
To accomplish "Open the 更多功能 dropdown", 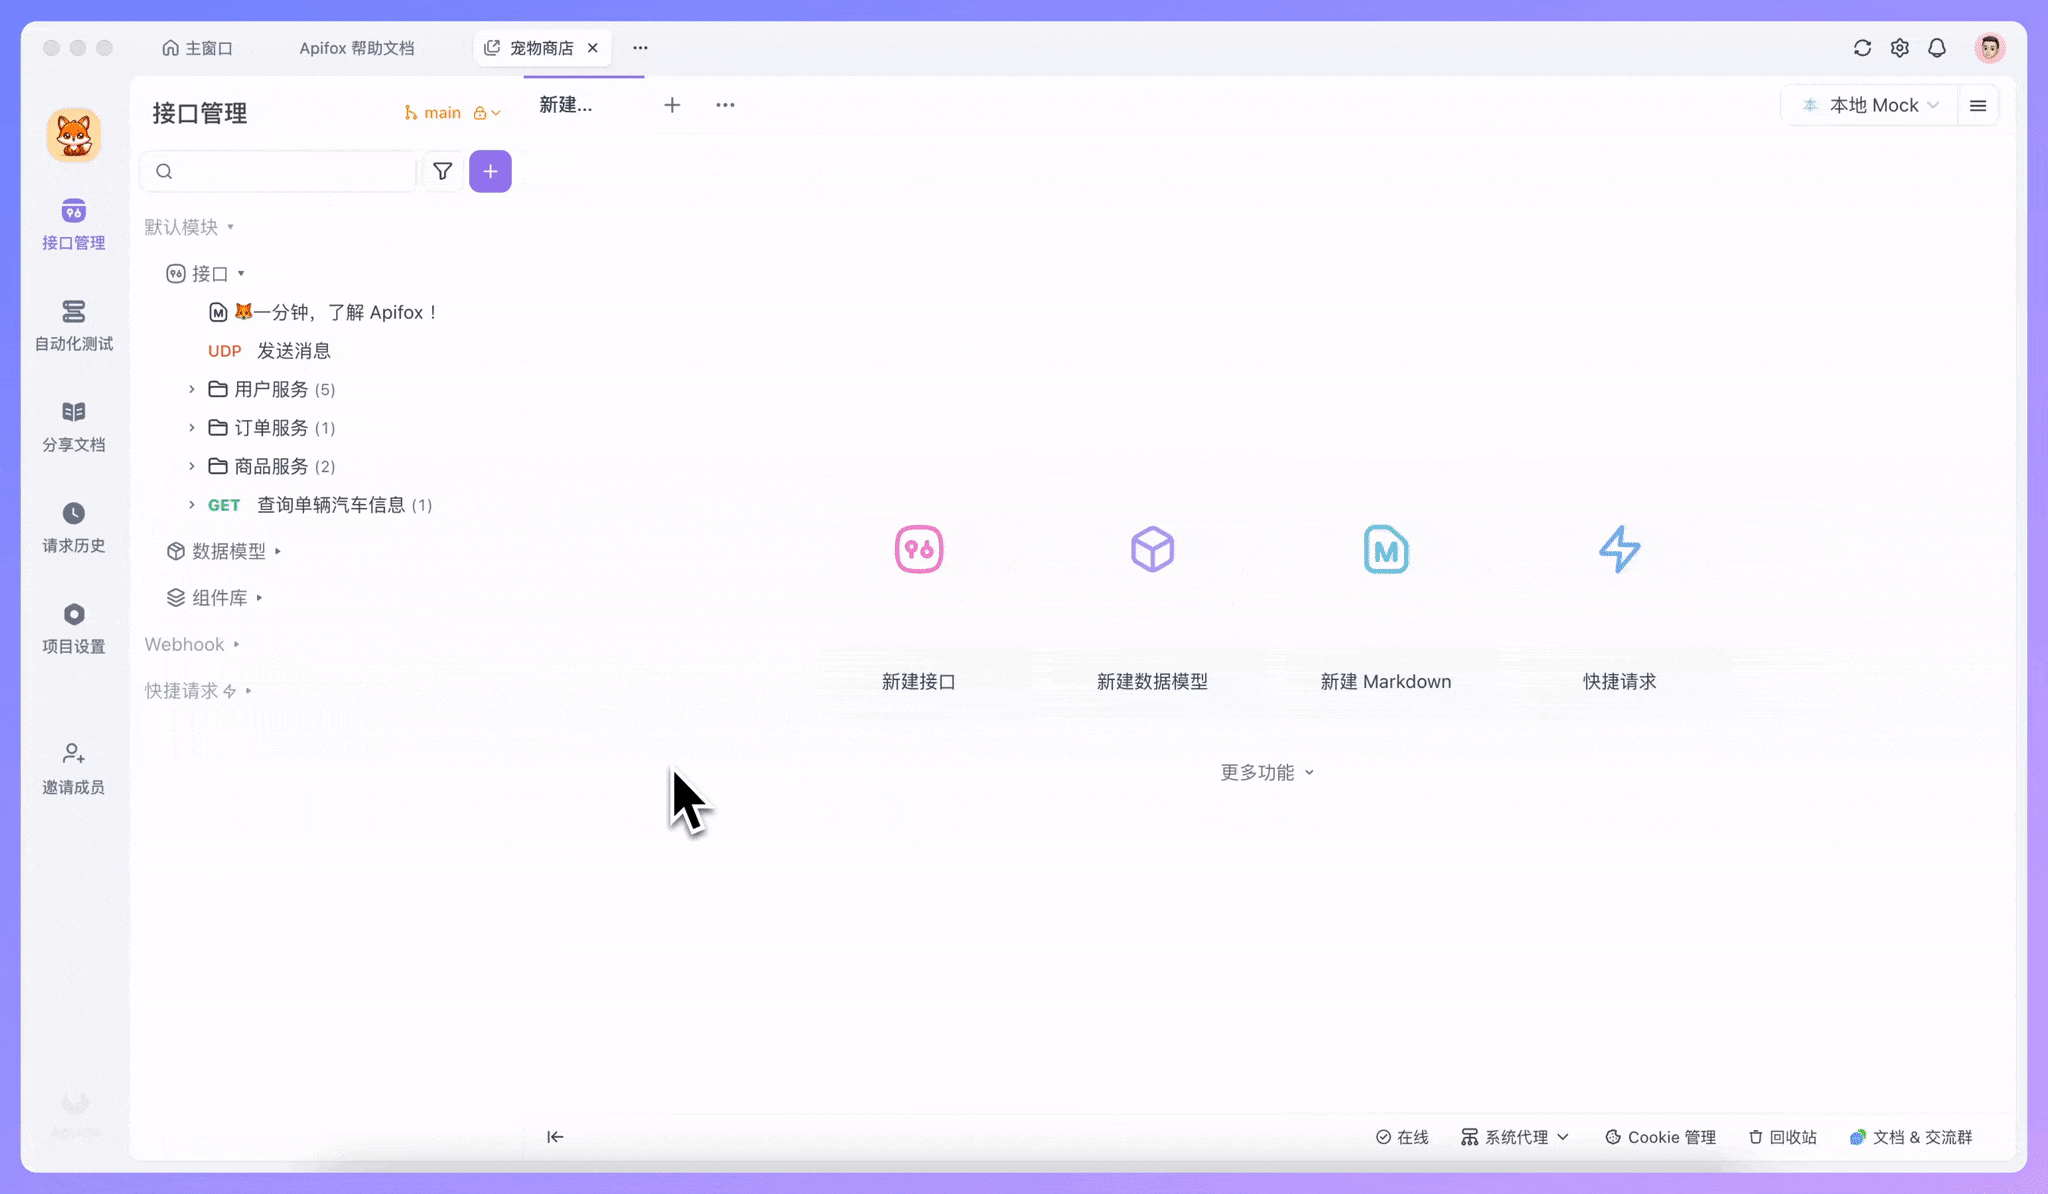I will [x=1265, y=771].
